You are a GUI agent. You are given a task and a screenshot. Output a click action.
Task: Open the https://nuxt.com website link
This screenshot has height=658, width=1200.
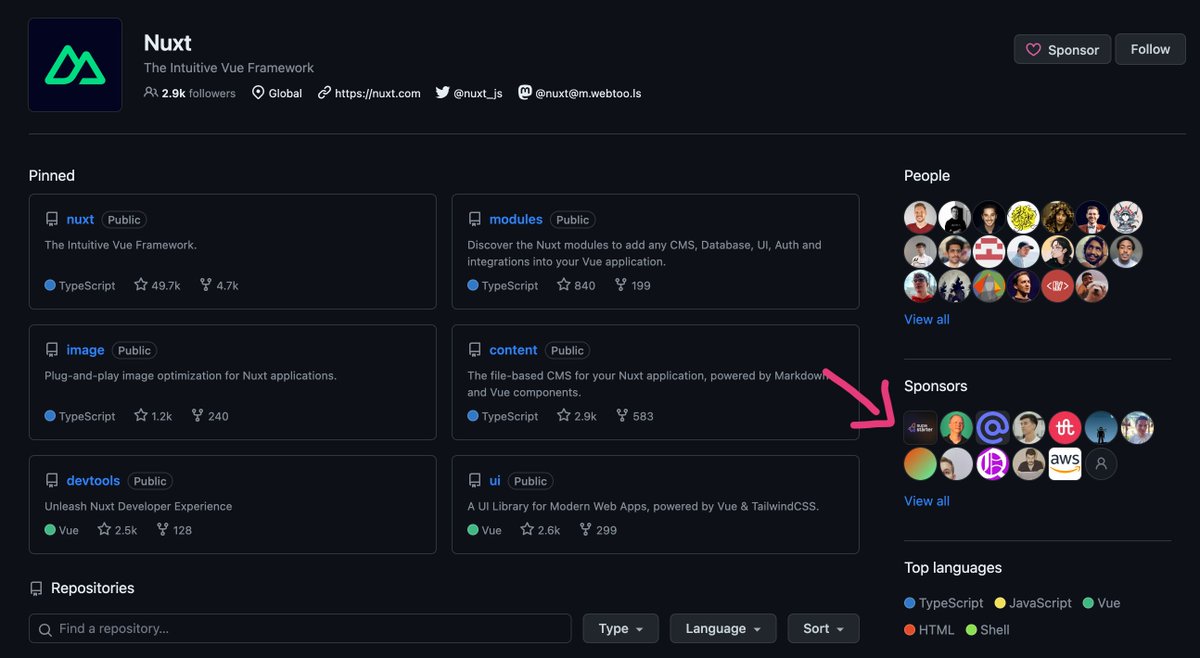[x=377, y=93]
